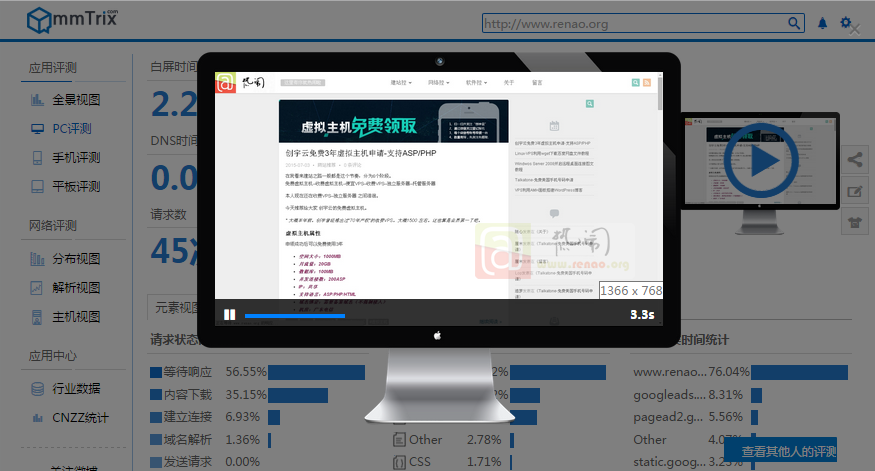Open the 网络 dropdown in recorded page
Image resolution: width=875 pixels, height=471 pixels.
[x=439, y=83]
